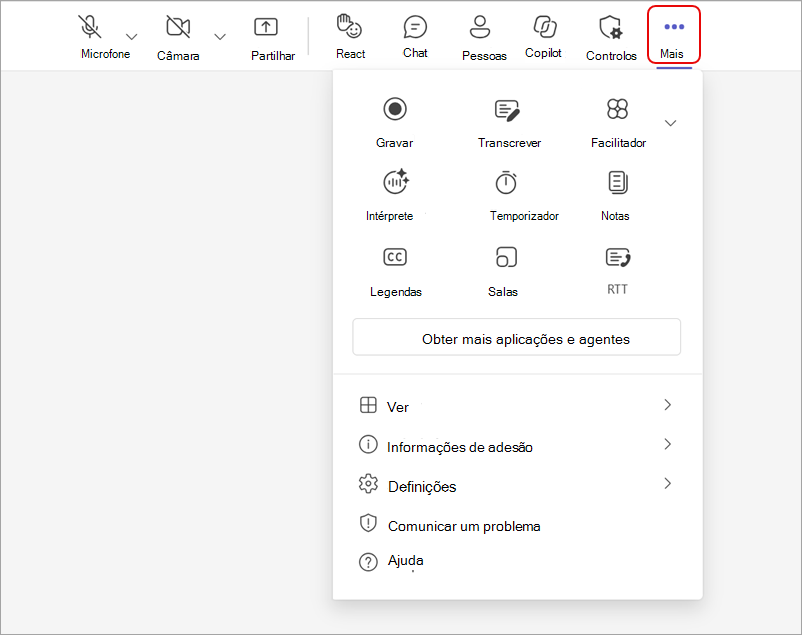Launch Copilot from the toolbar
The image size is (802, 635).
543,37
